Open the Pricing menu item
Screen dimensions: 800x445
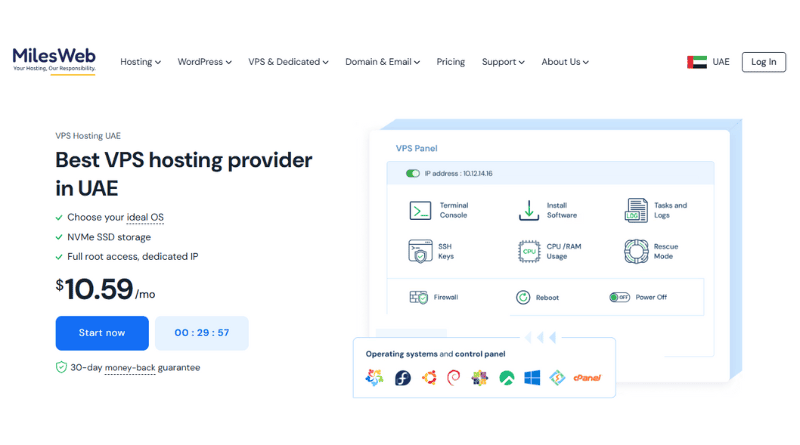click(x=451, y=62)
